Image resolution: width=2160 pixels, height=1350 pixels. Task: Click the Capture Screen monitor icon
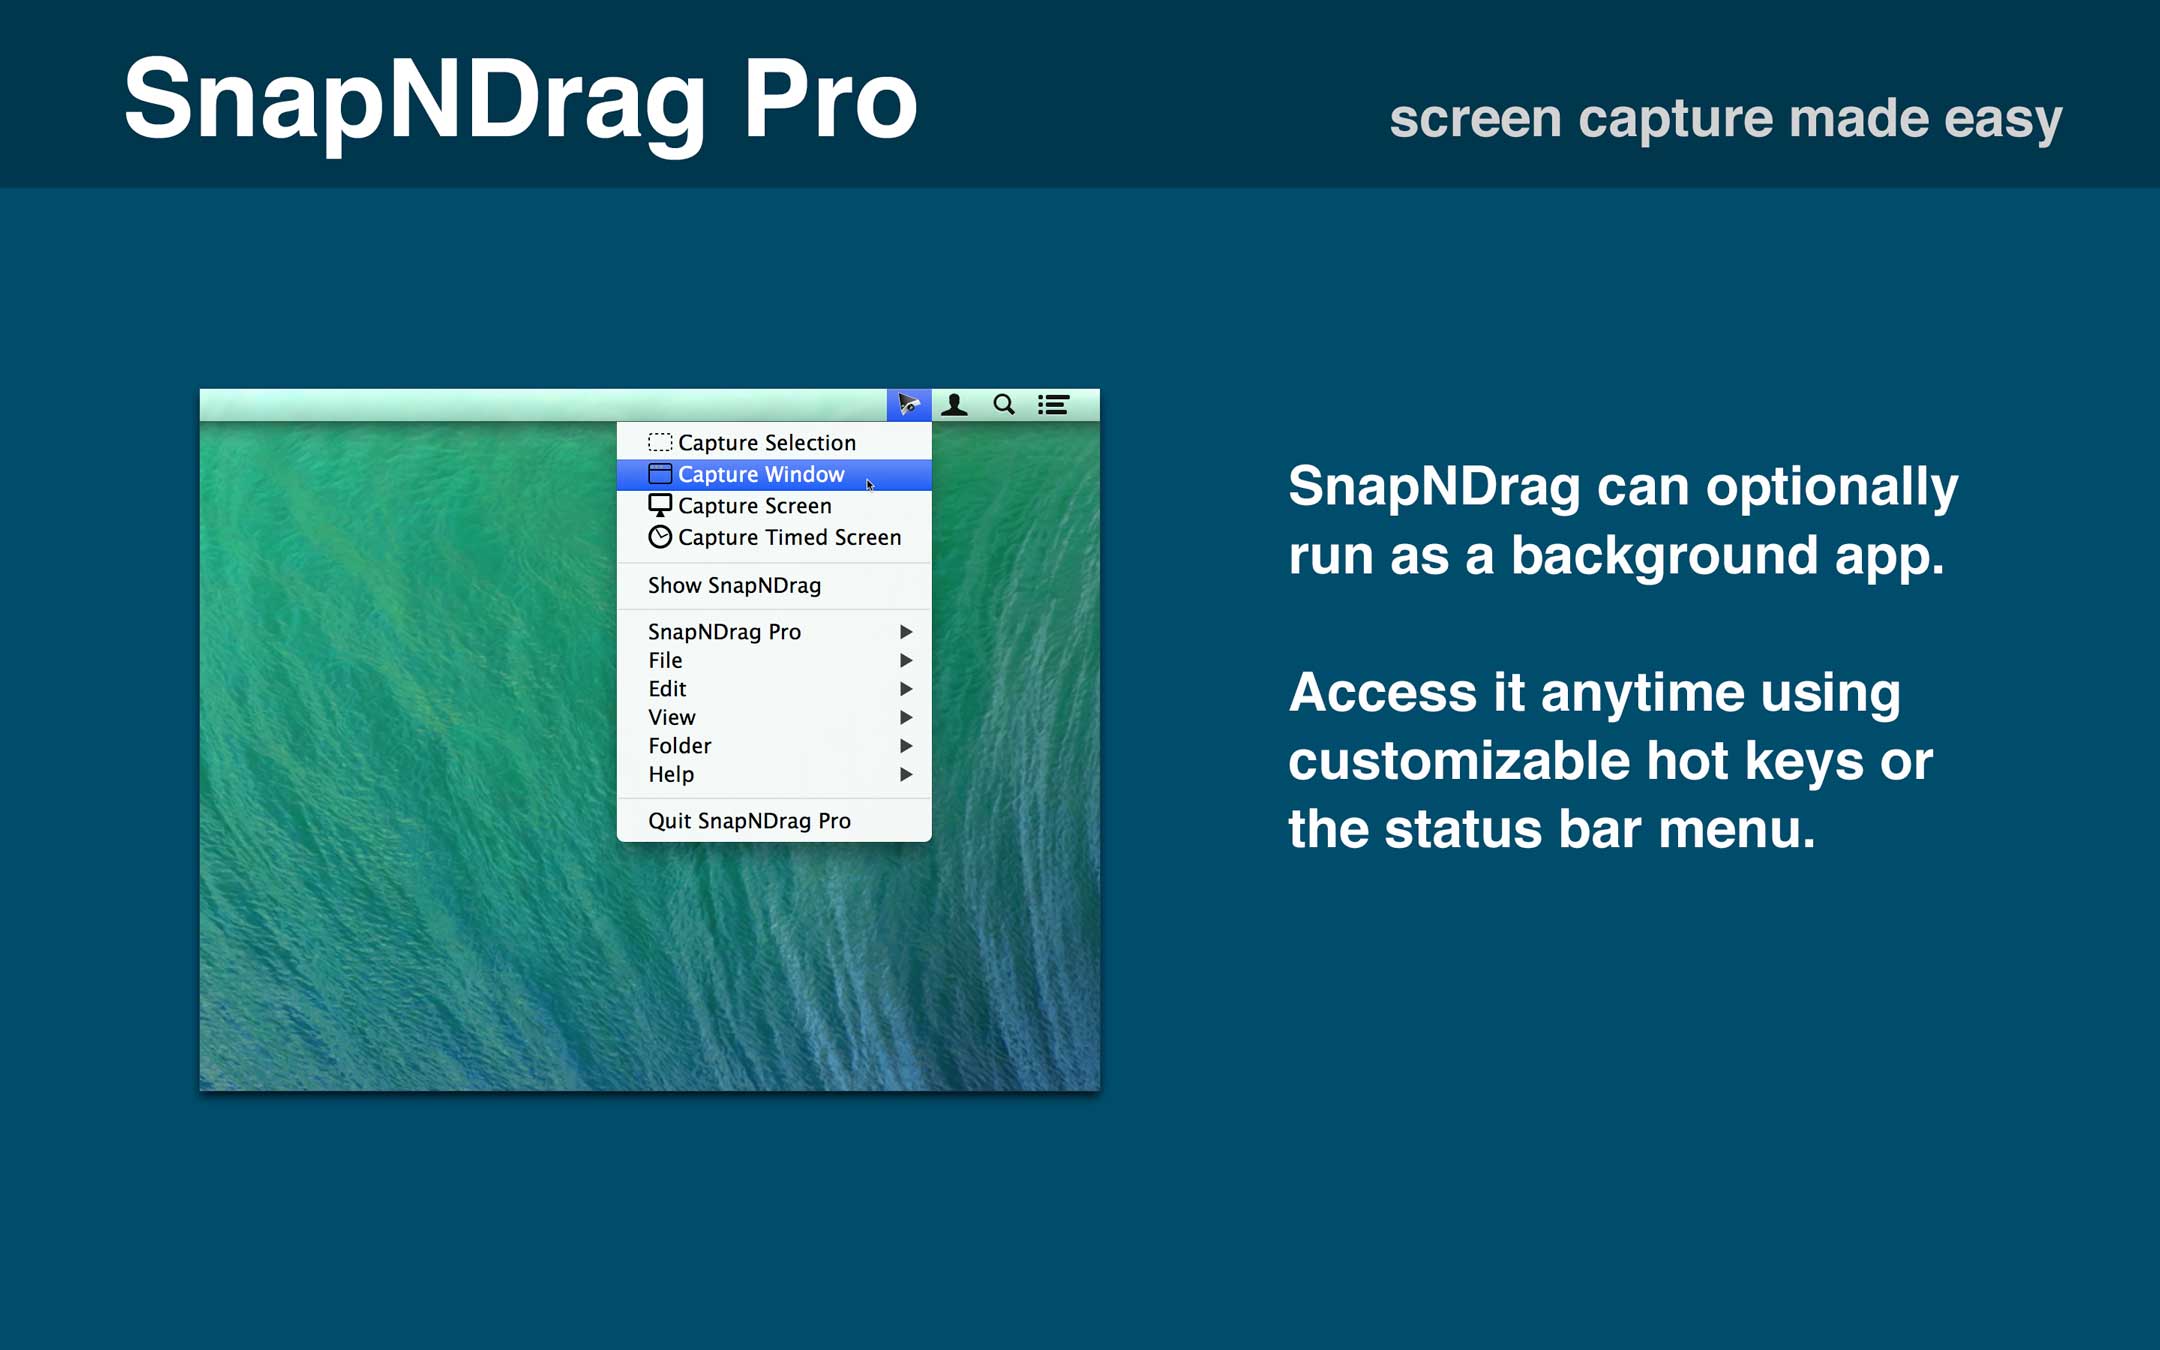[660, 505]
